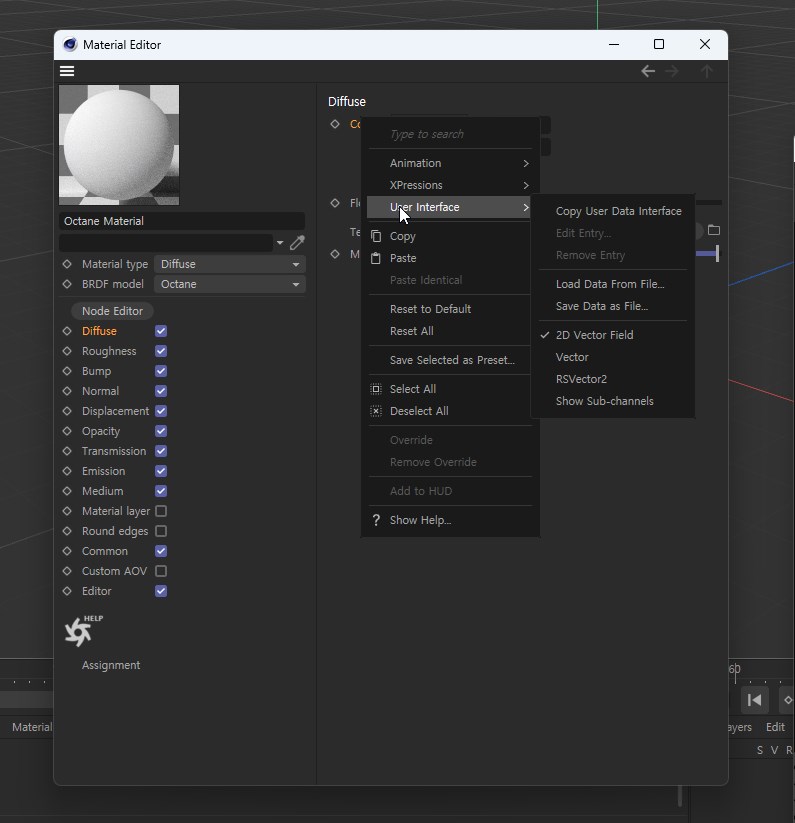Image resolution: width=795 pixels, height=823 pixels.
Task: Click keyframe diamond beside Opacity
Action: pyautogui.click(x=67, y=431)
